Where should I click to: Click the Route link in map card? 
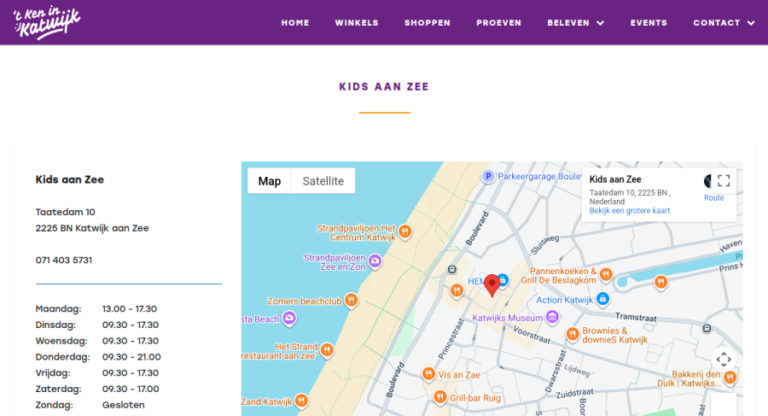coord(714,198)
